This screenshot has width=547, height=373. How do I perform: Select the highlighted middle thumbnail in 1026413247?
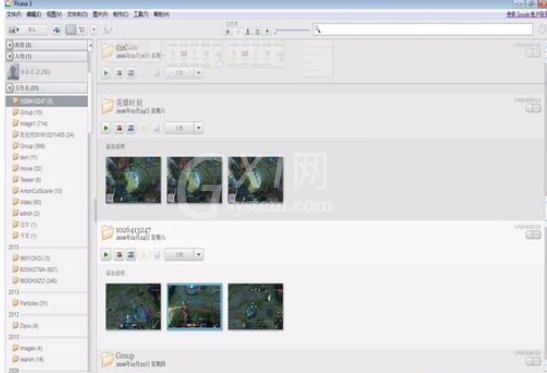(194, 306)
